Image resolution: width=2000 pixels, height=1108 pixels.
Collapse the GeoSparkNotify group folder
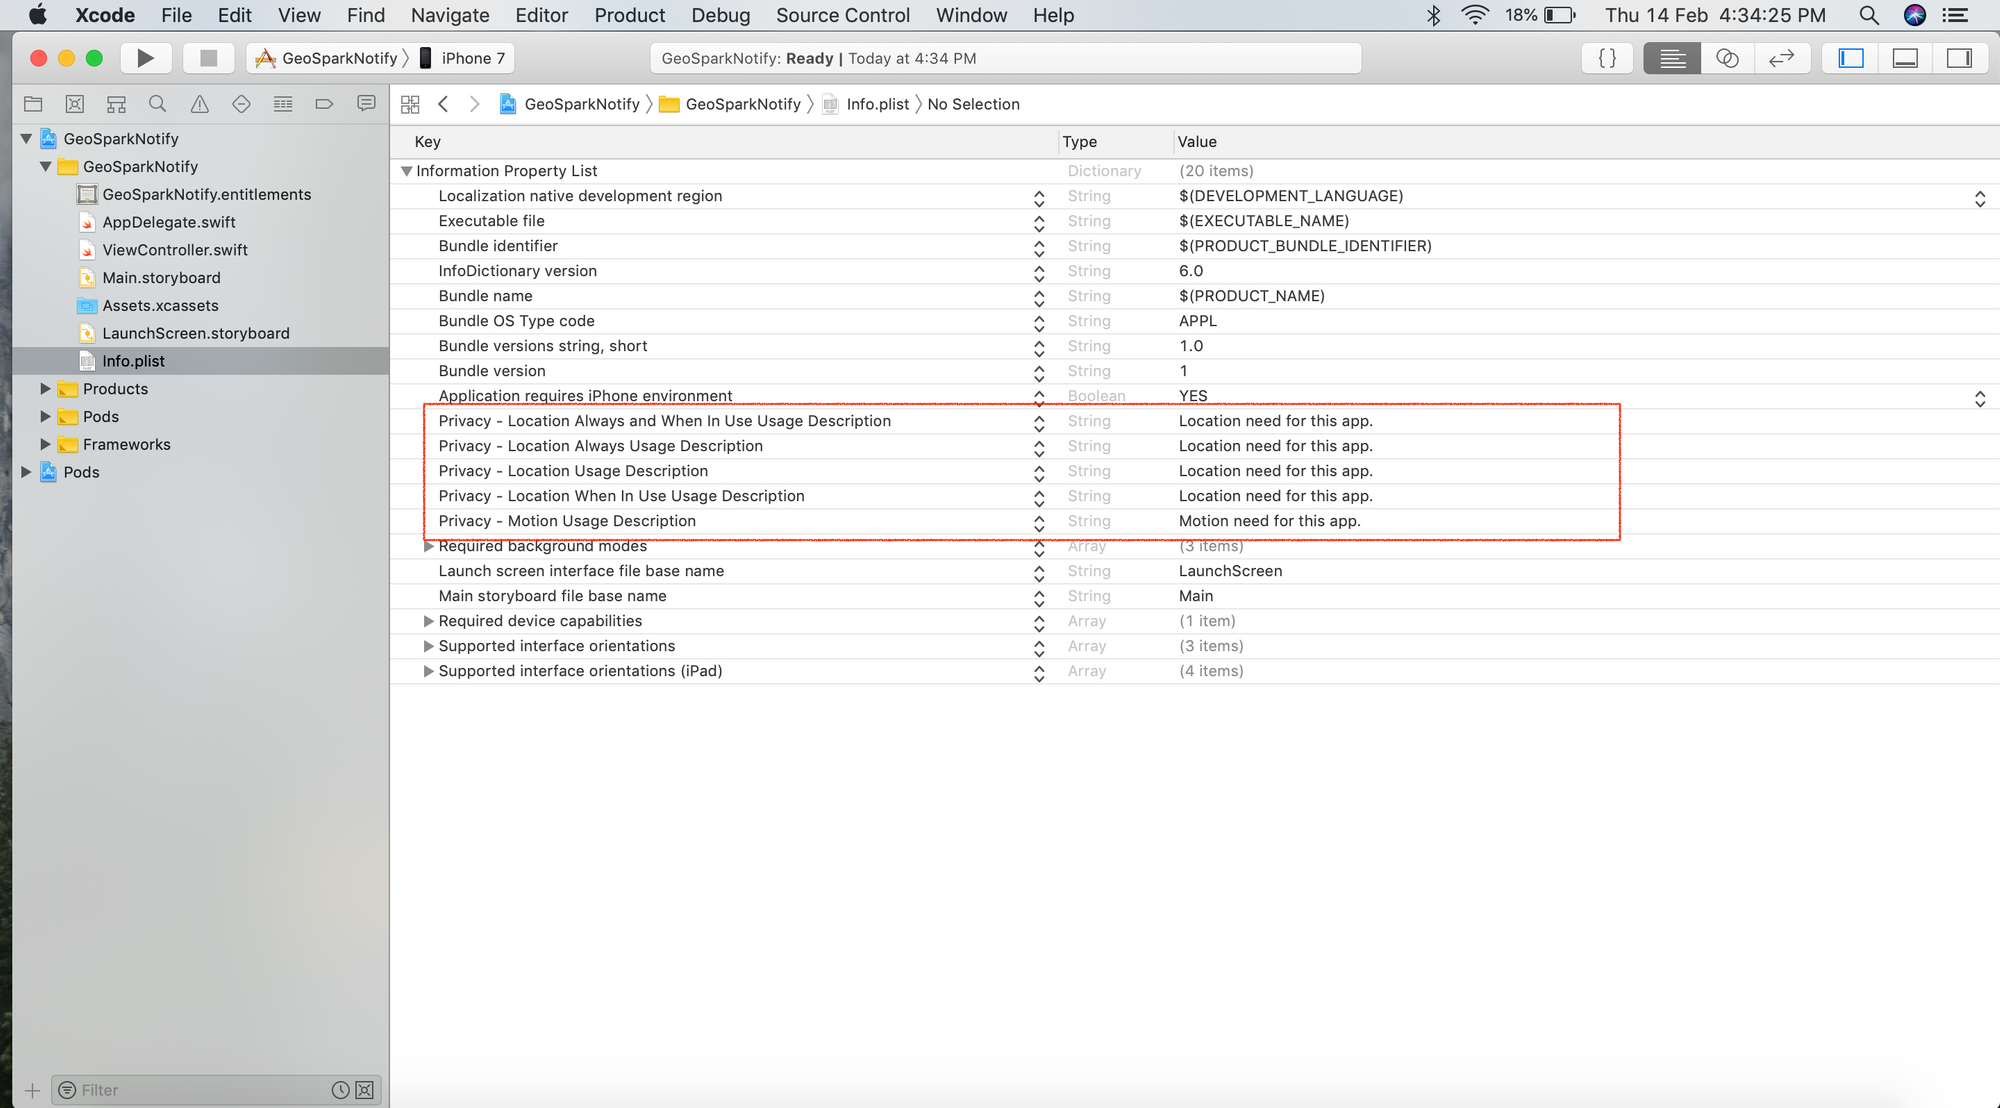(46, 167)
